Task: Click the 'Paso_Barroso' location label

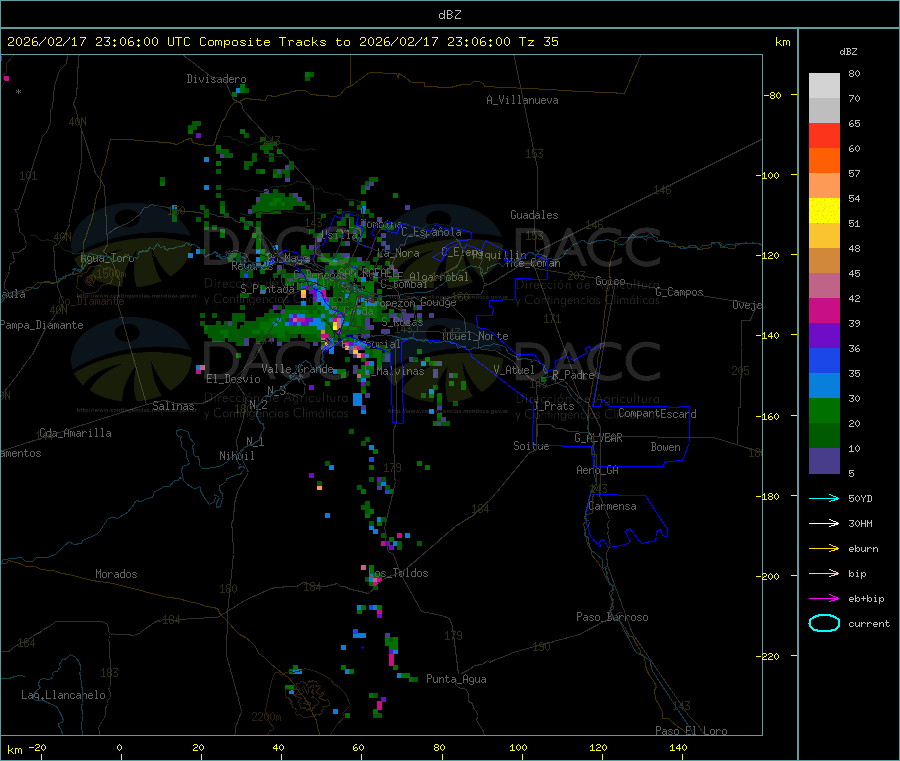Action: [x=612, y=617]
